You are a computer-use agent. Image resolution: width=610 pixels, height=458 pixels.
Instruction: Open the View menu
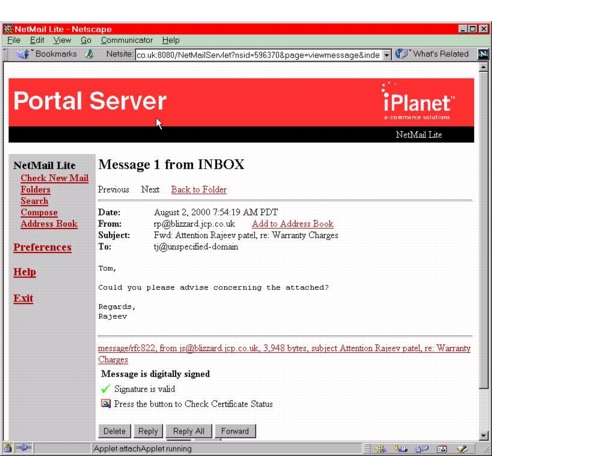62,40
